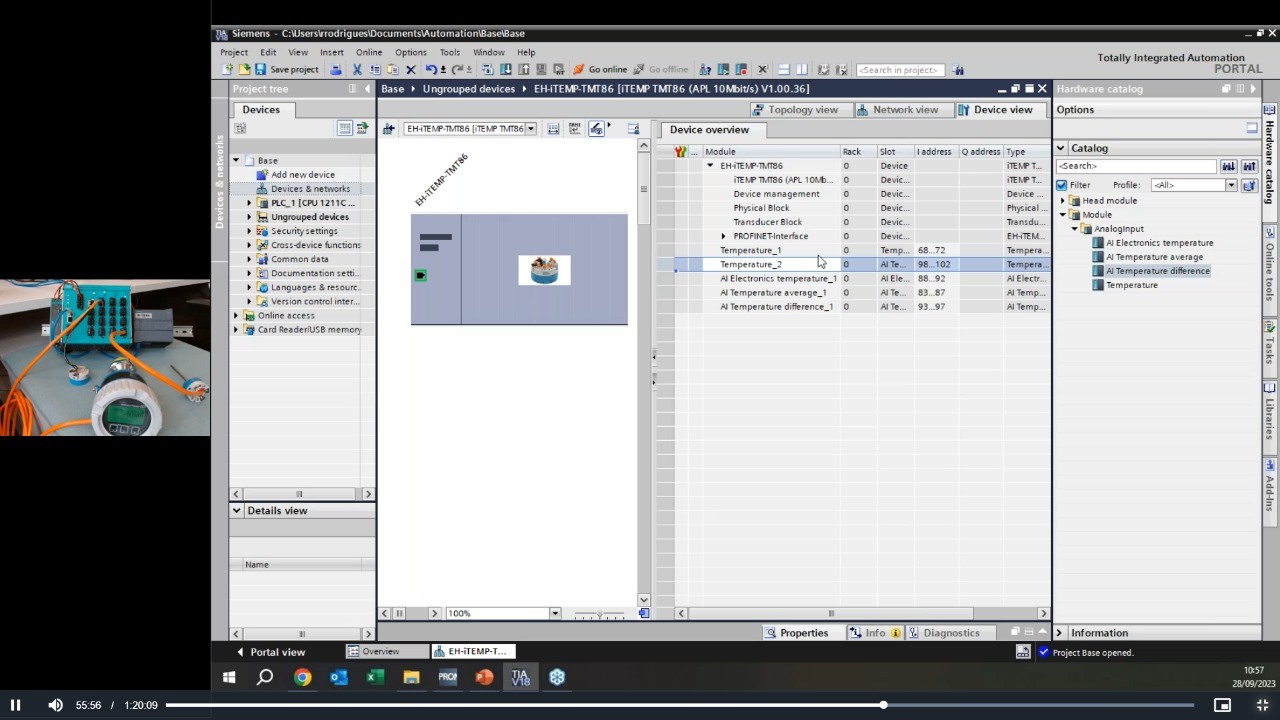Open the device selector dropdown EH-iTEMP-TMT86

click(x=531, y=128)
